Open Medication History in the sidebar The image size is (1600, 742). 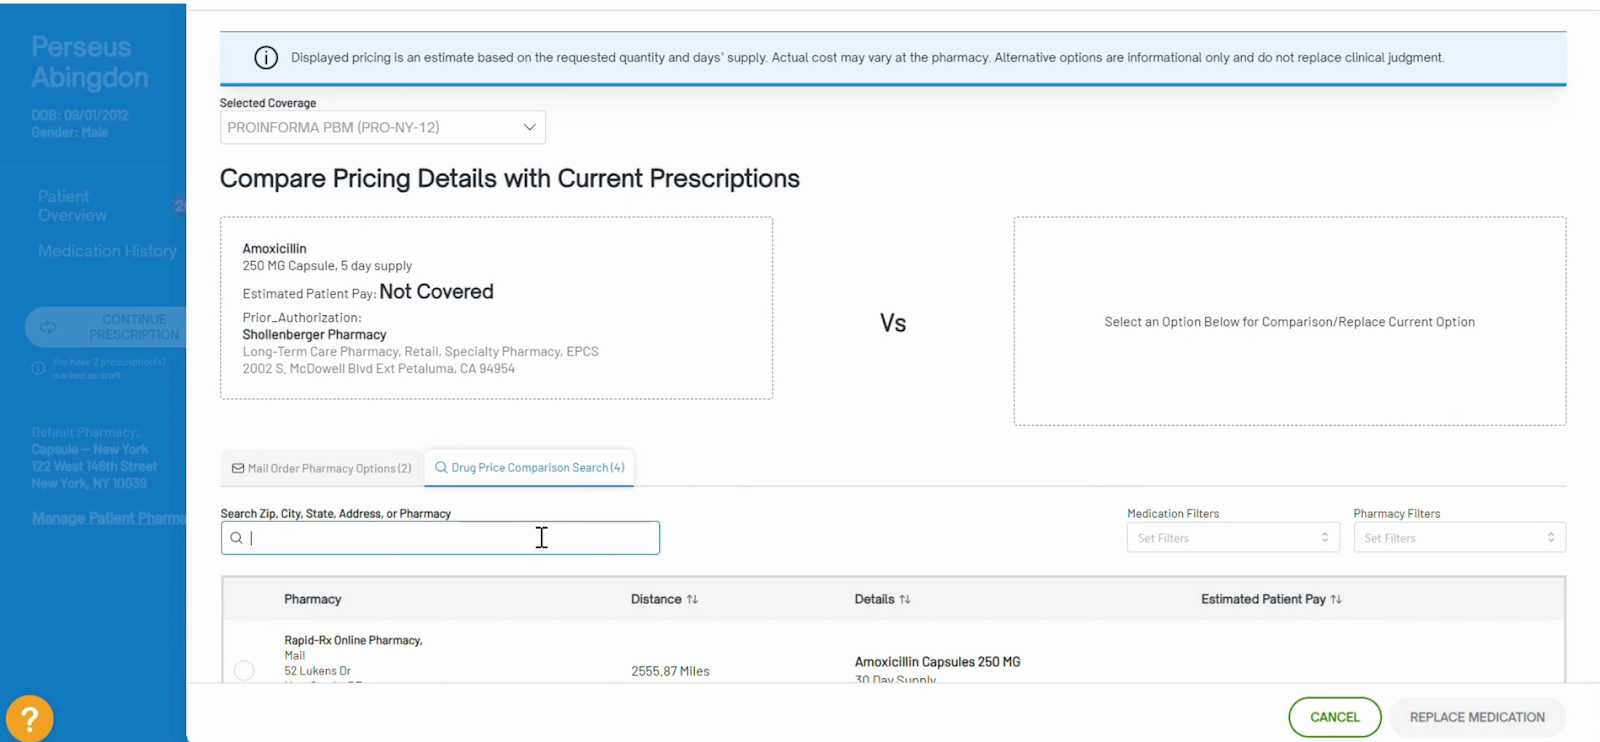[x=107, y=251]
